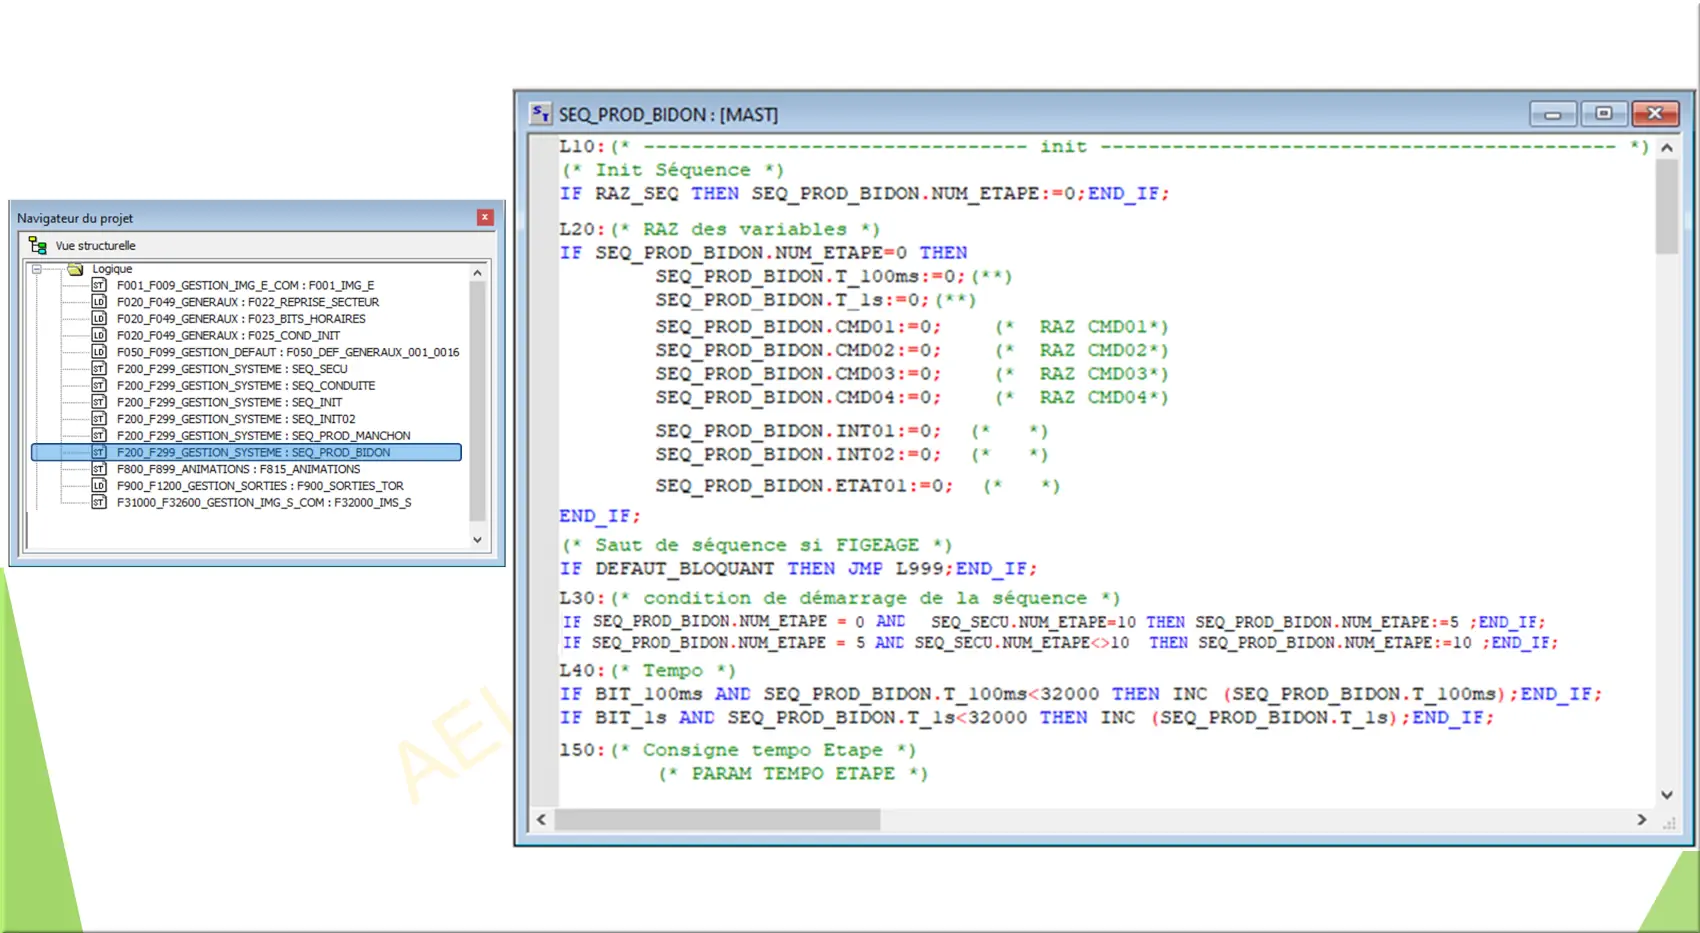Click the L10: label in code
This screenshot has width=1700, height=933.
583,146
